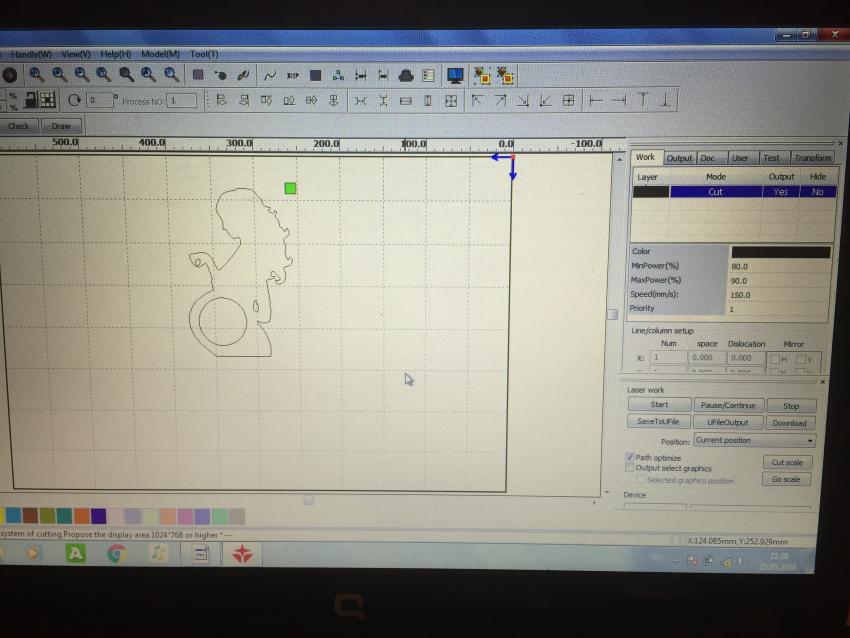The height and width of the screenshot is (638, 850).
Task: Click the red star application icon in taskbar
Action: (x=242, y=554)
